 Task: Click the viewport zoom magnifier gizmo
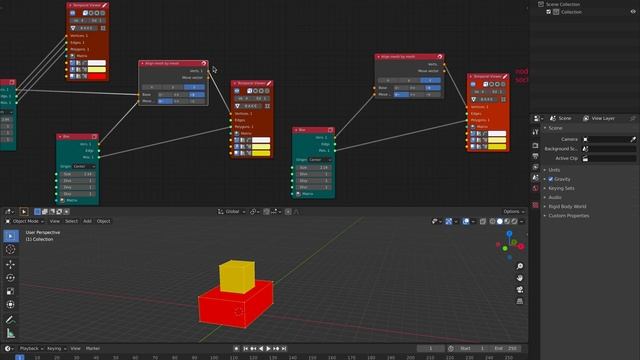coord(520,266)
